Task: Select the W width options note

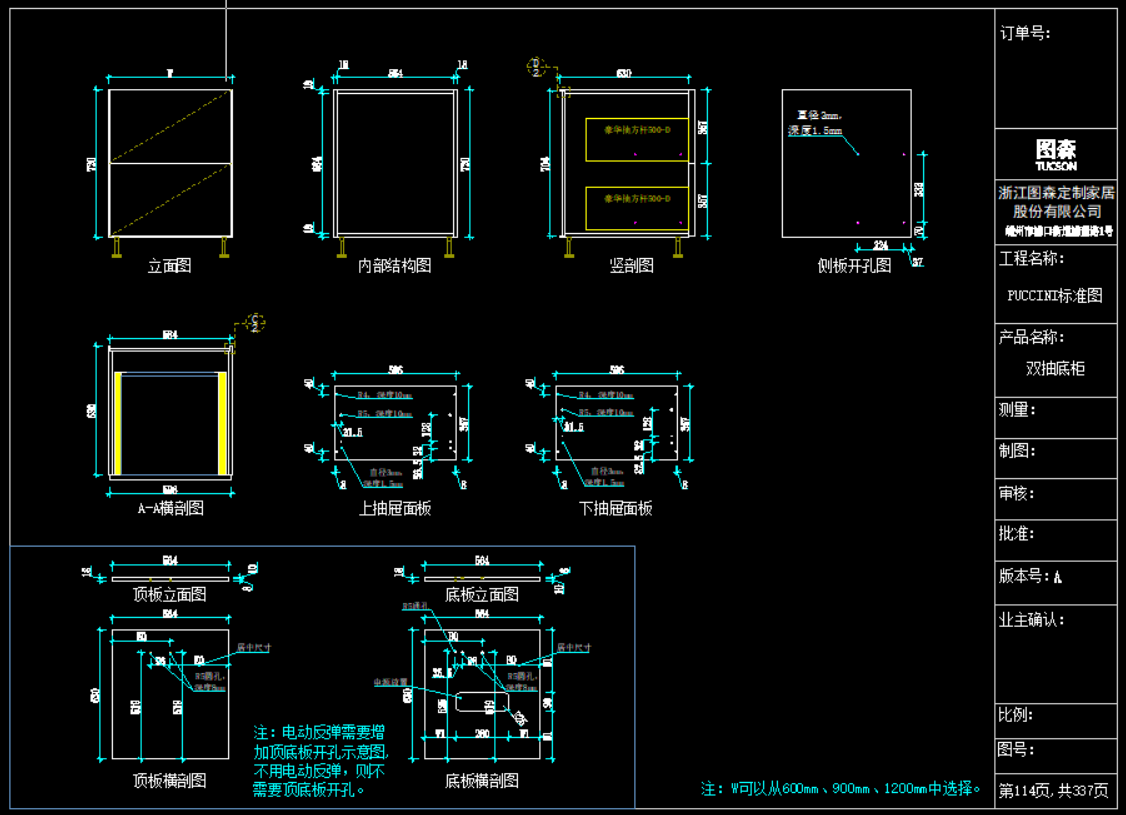Action: tap(841, 789)
